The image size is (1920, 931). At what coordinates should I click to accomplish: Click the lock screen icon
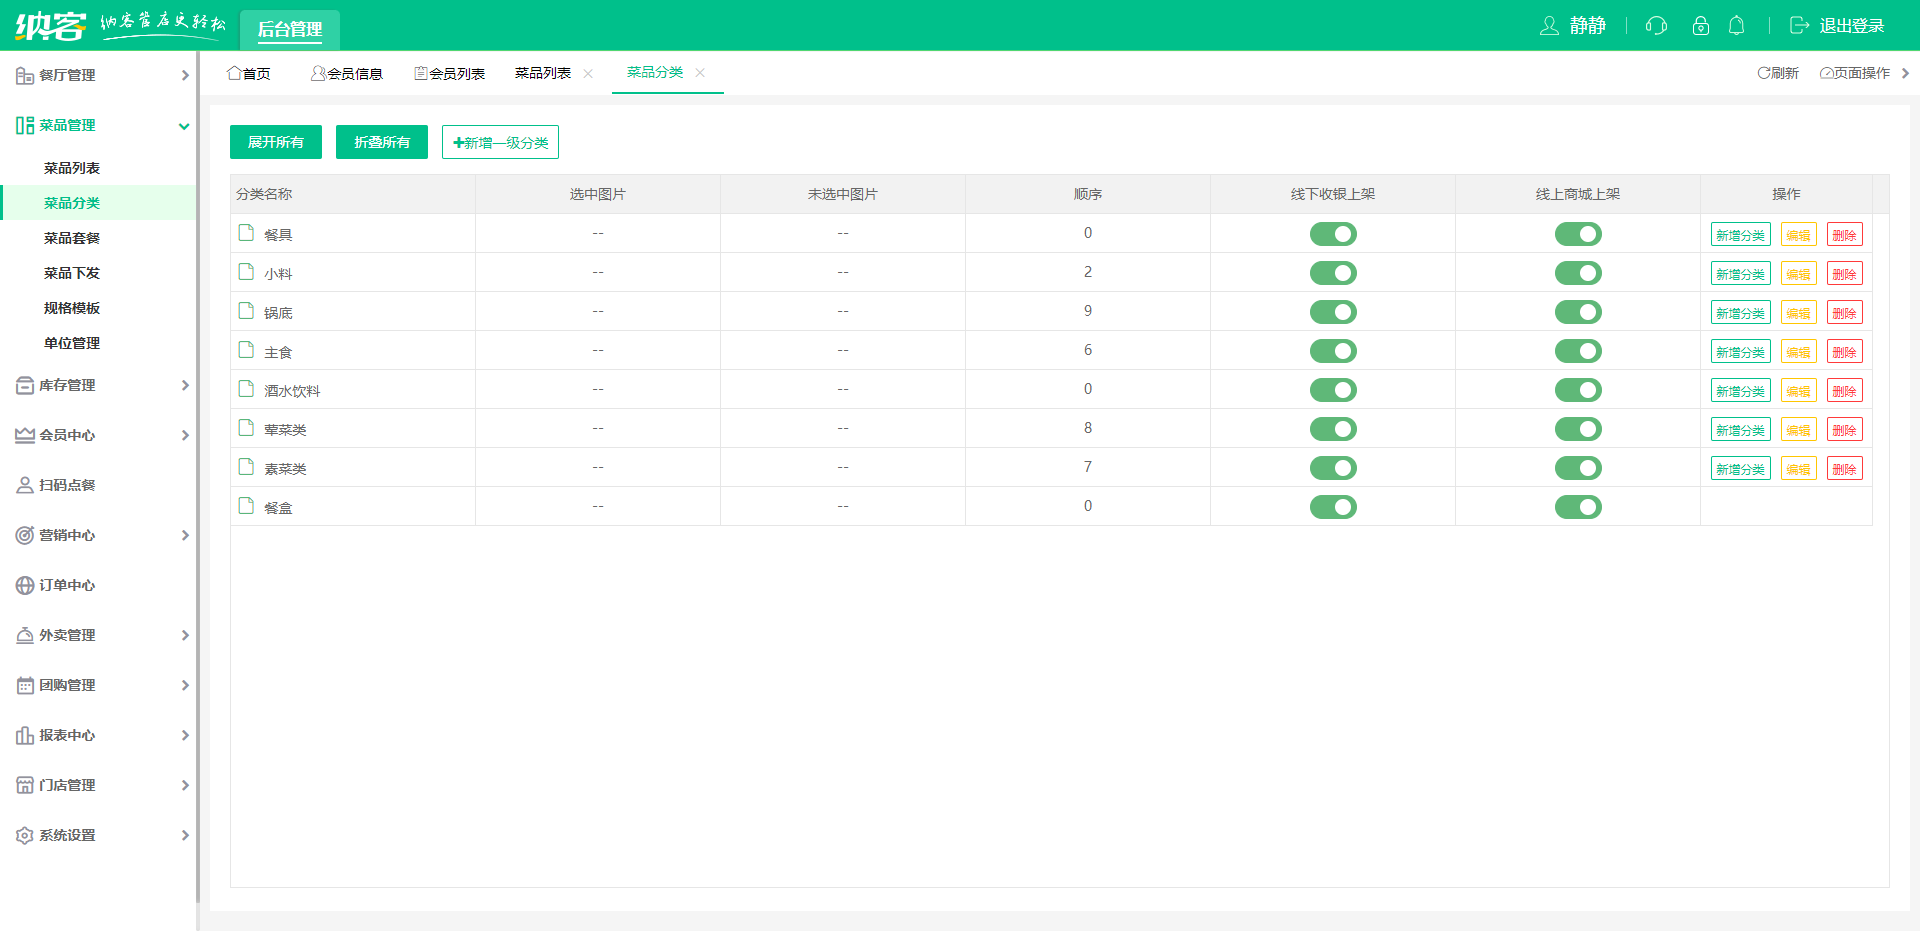coord(1700,26)
